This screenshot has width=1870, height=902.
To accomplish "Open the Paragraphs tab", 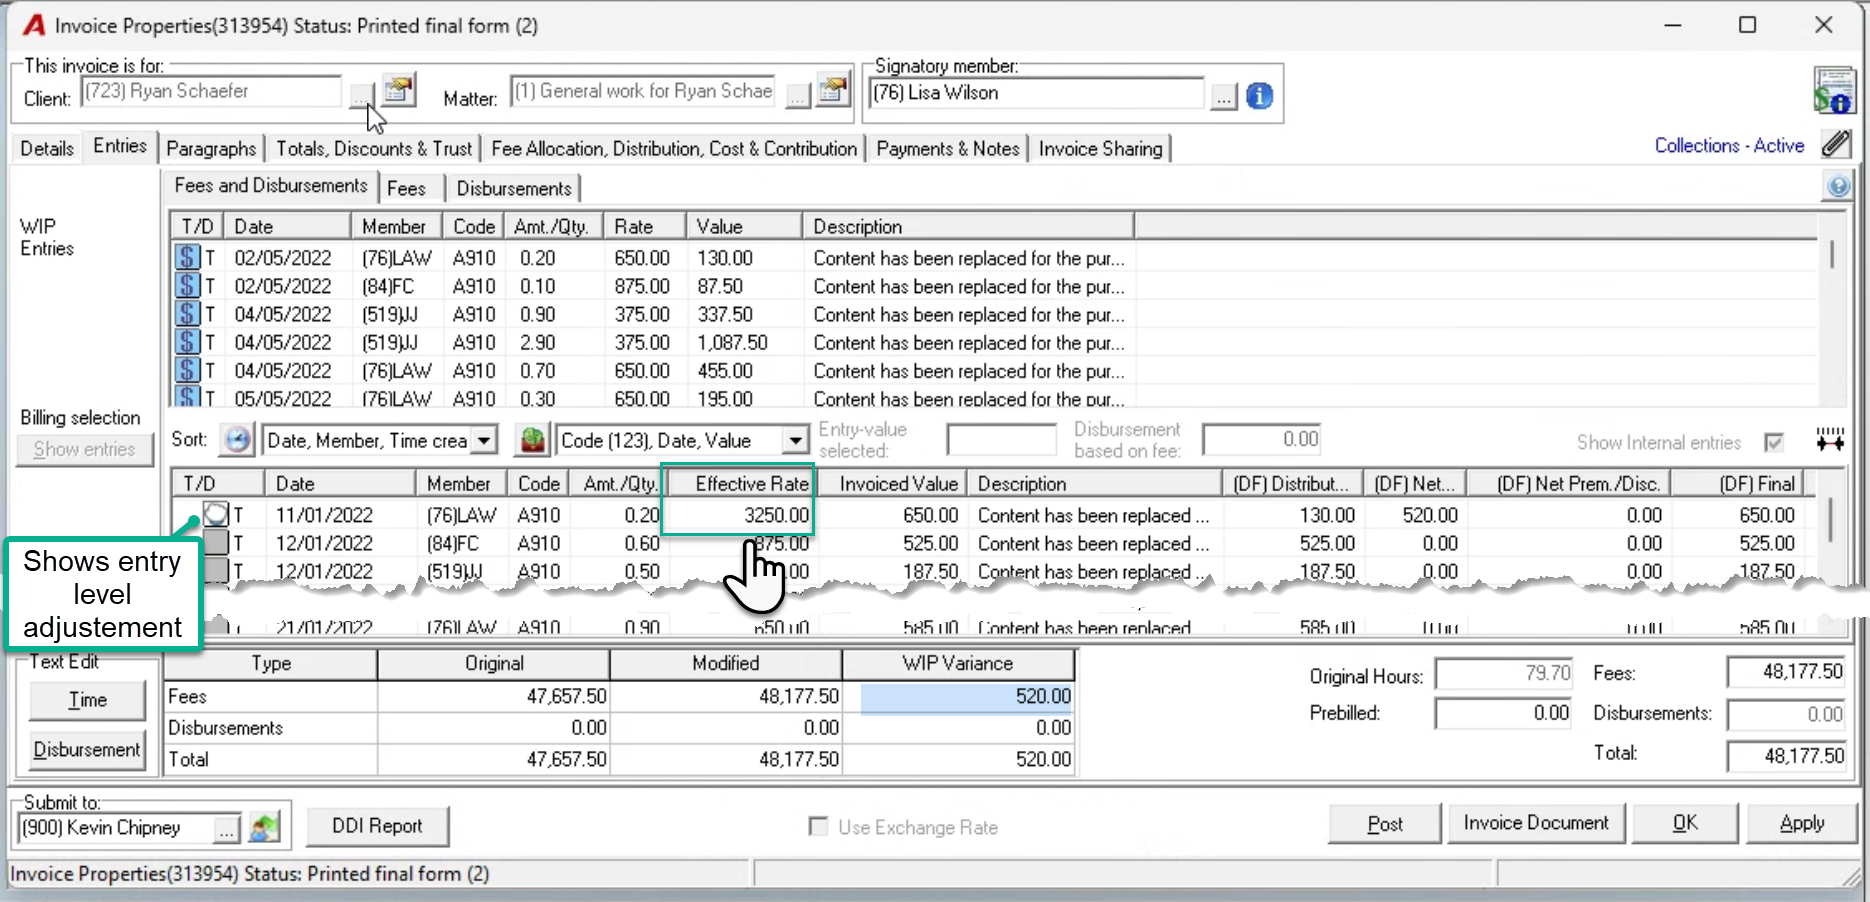I will pos(211,148).
